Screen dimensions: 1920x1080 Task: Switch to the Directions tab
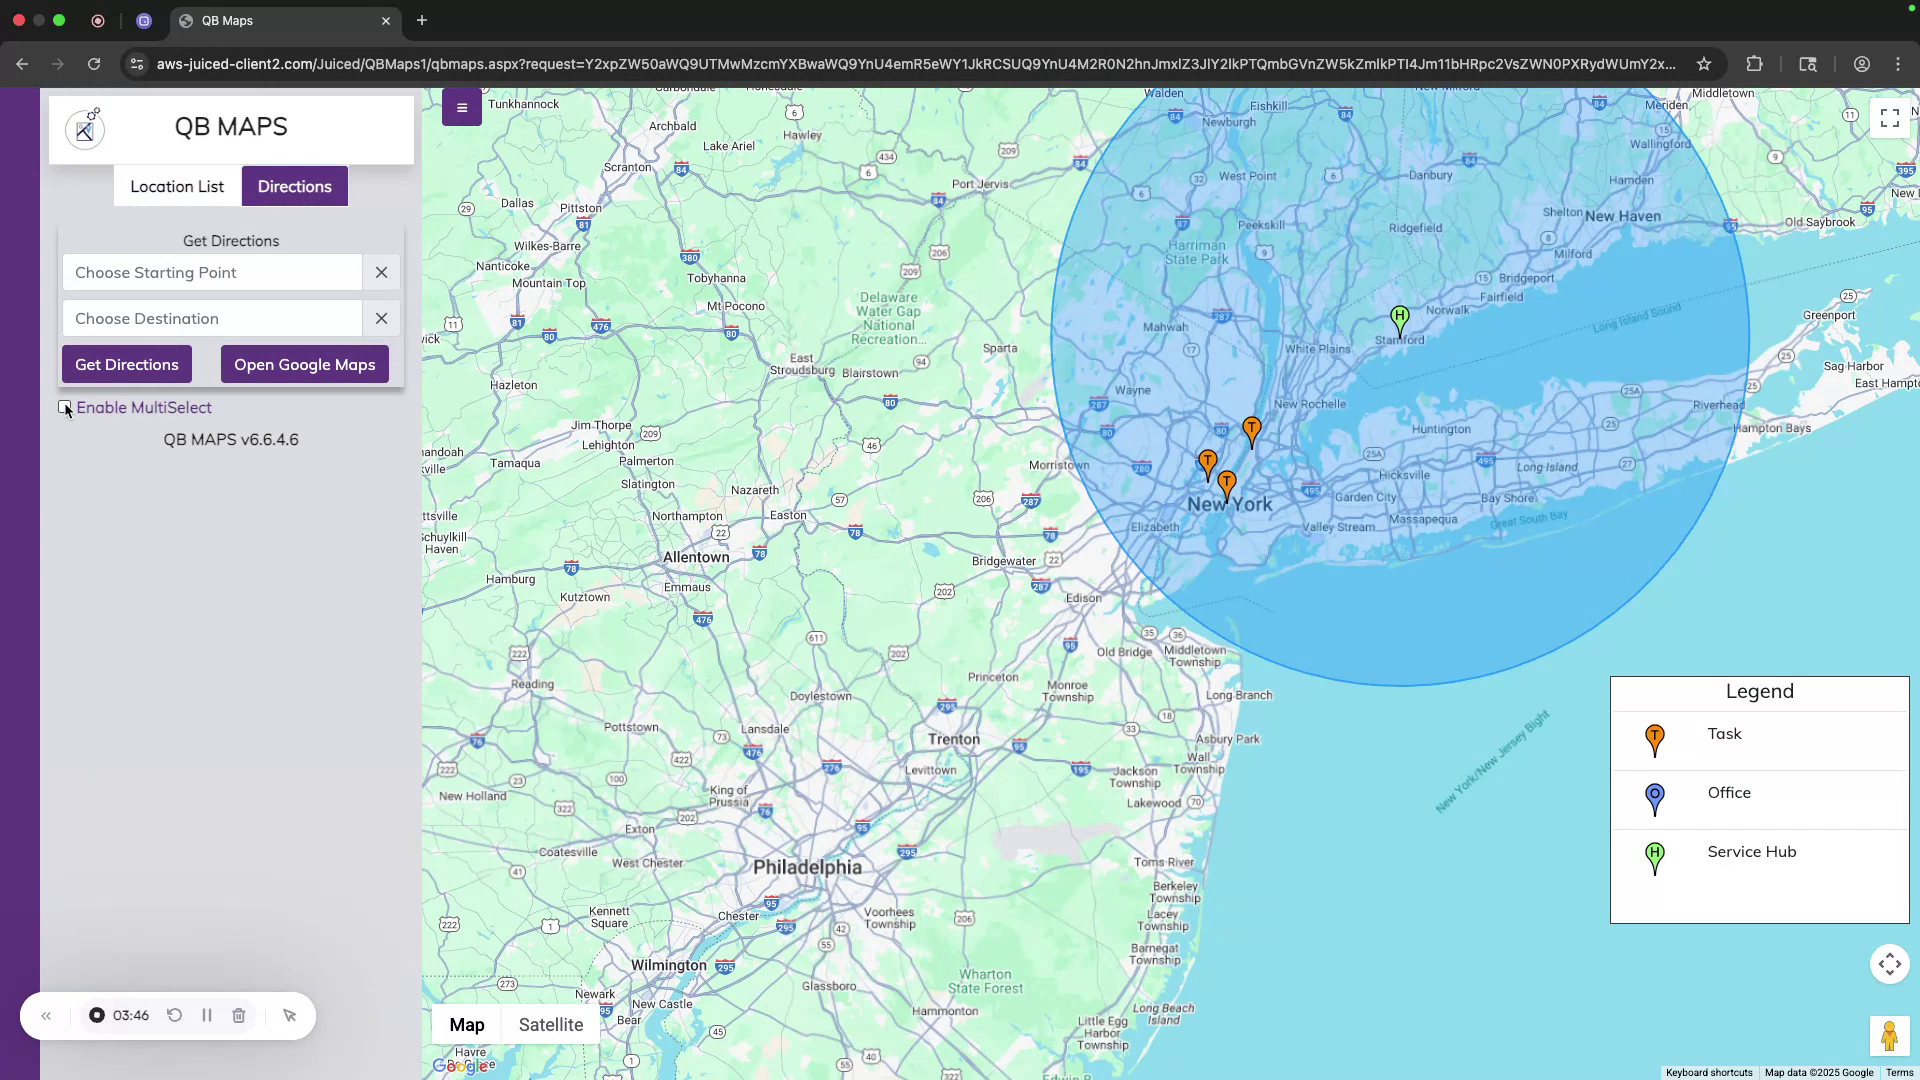(x=294, y=186)
